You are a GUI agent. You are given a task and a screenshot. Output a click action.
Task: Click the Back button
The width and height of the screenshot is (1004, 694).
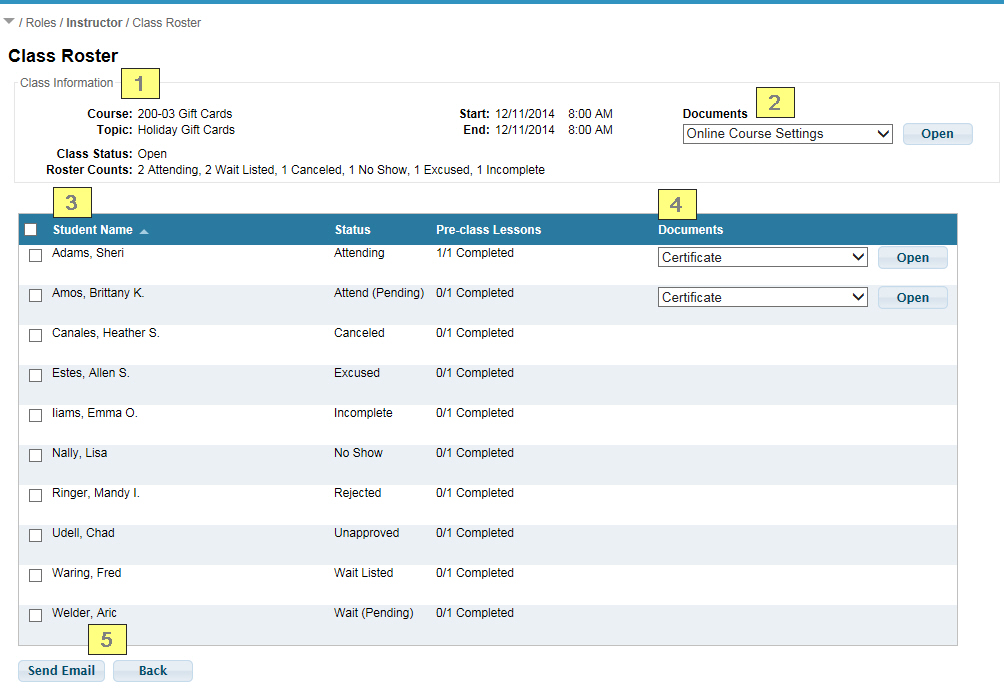153,671
